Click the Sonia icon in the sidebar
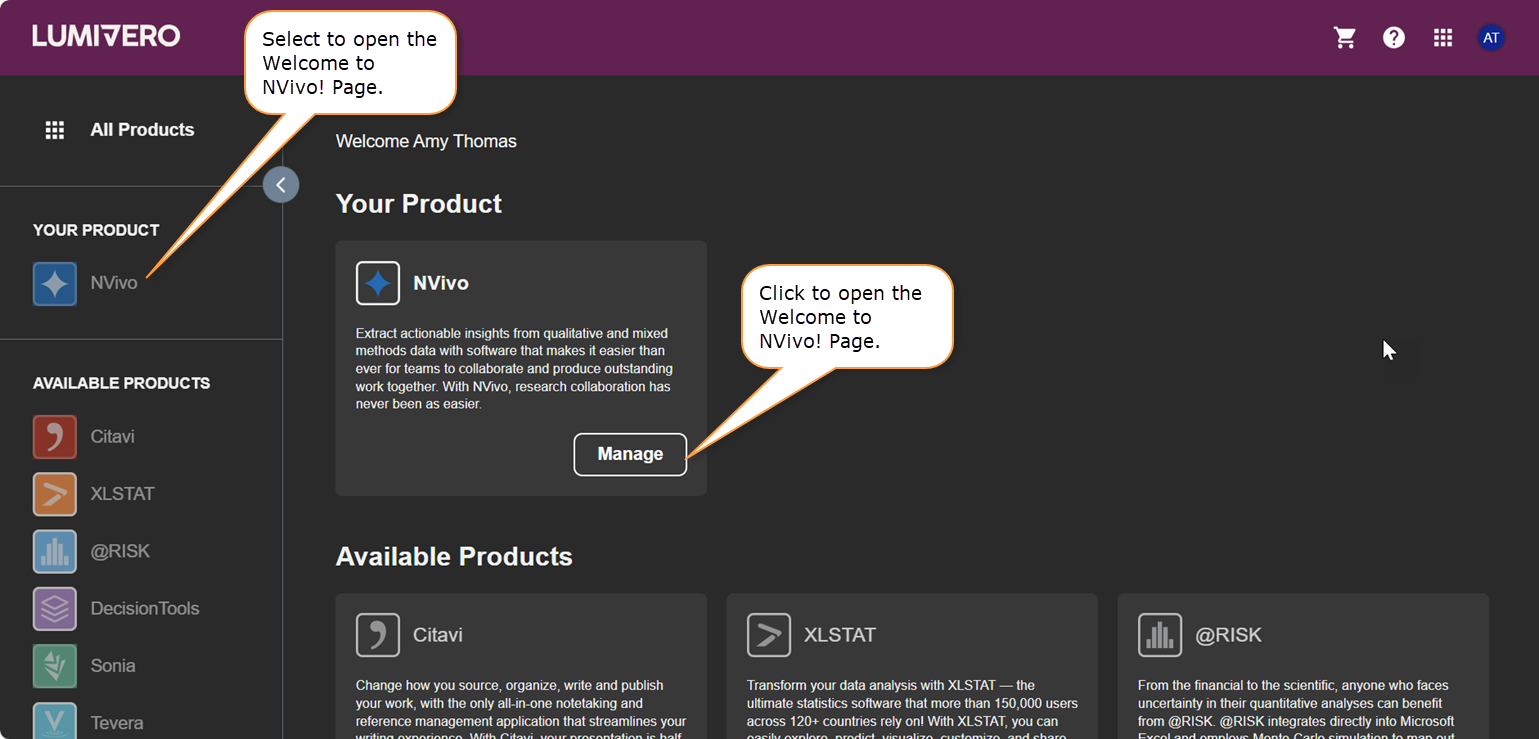This screenshot has height=739, width=1539. pyautogui.click(x=55, y=666)
